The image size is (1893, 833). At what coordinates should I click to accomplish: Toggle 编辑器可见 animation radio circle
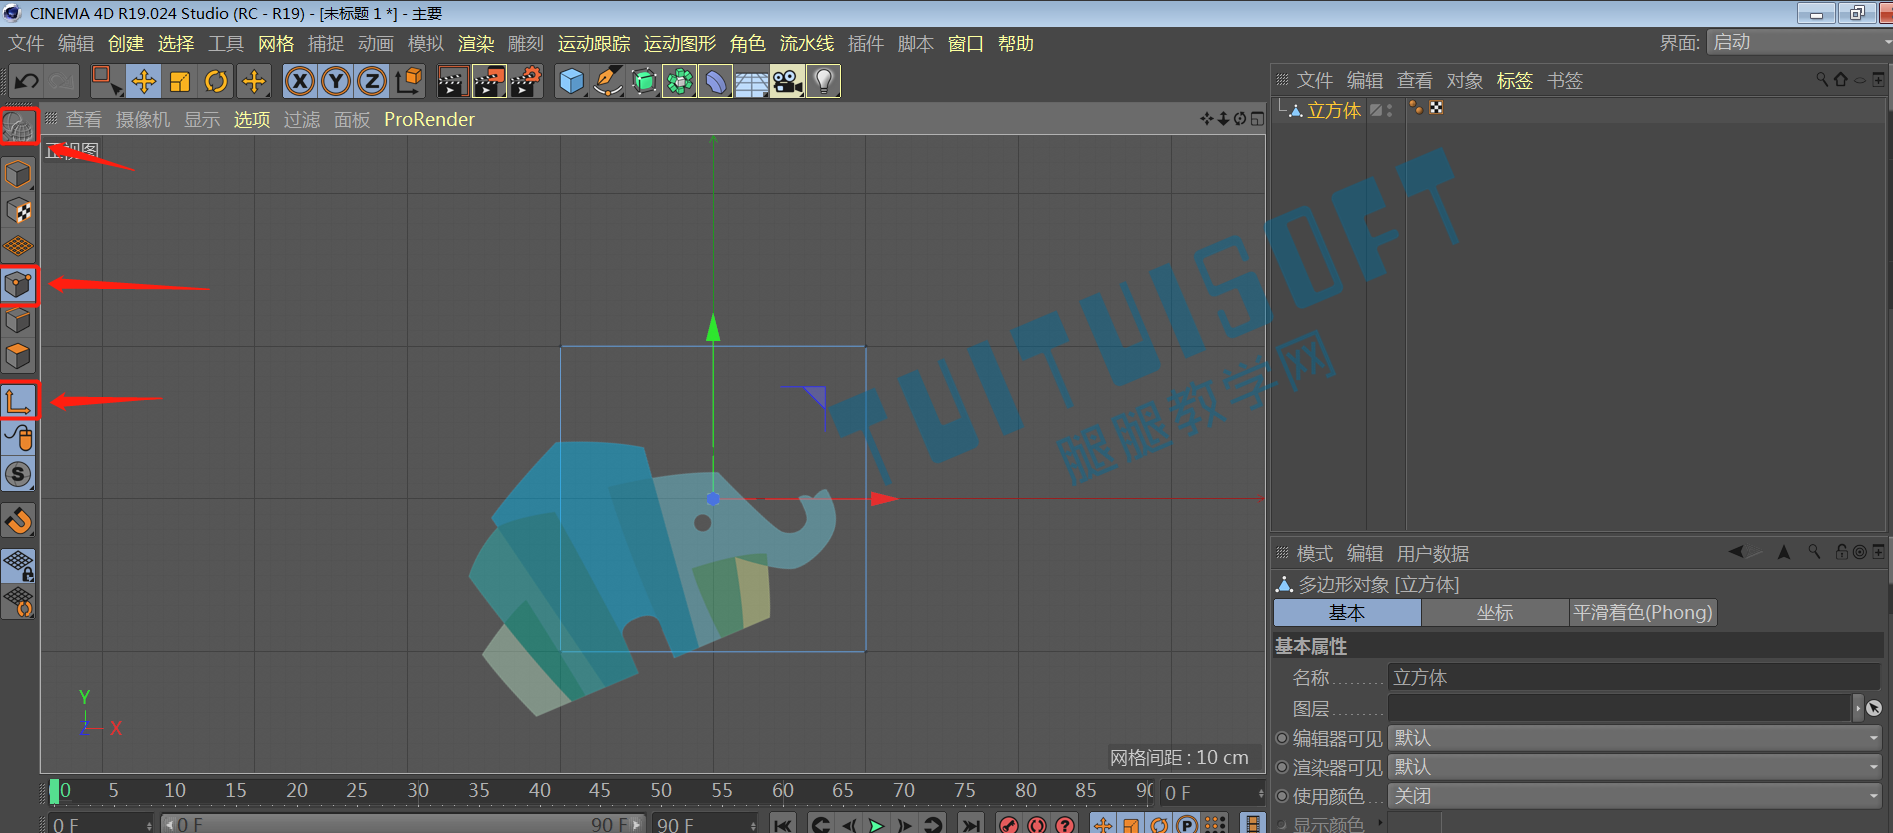pos(1282,738)
